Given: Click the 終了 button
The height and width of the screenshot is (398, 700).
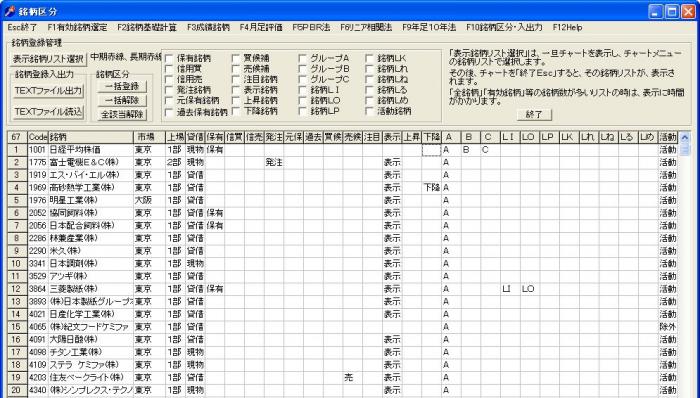Looking at the screenshot, I should (534, 115).
